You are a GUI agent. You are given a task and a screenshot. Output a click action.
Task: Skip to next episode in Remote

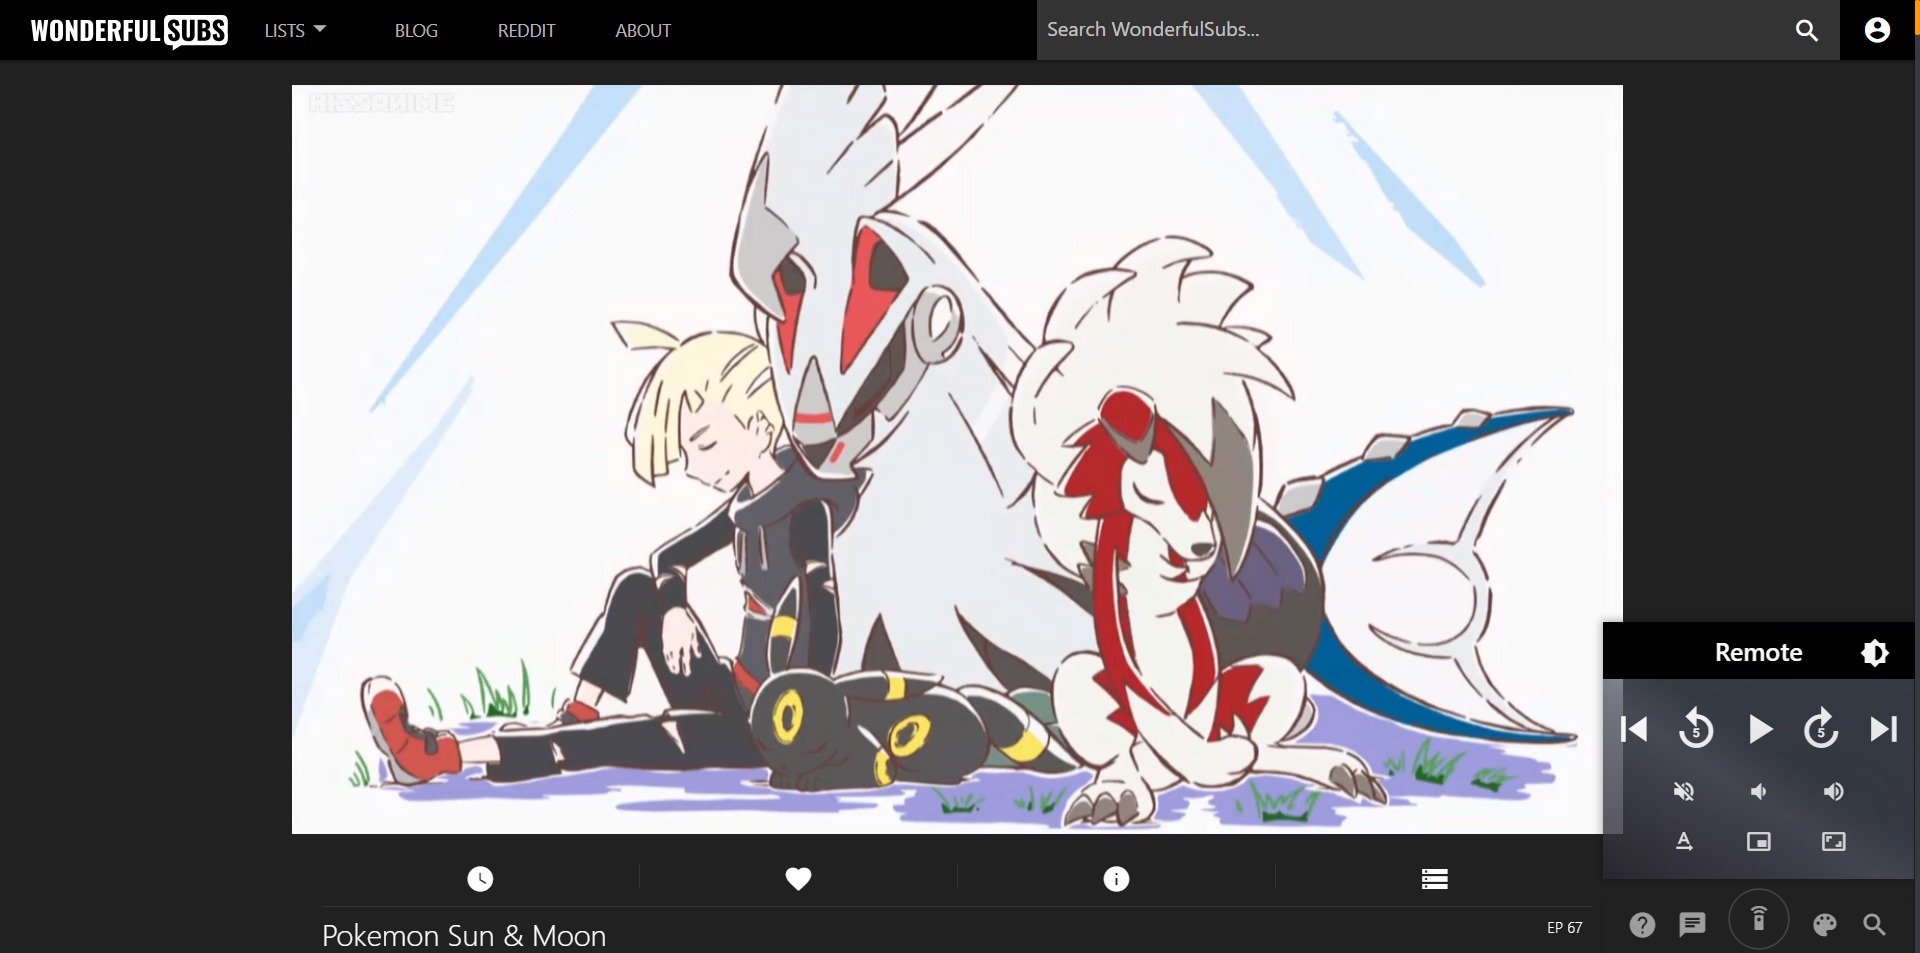(x=1884, y=729)
